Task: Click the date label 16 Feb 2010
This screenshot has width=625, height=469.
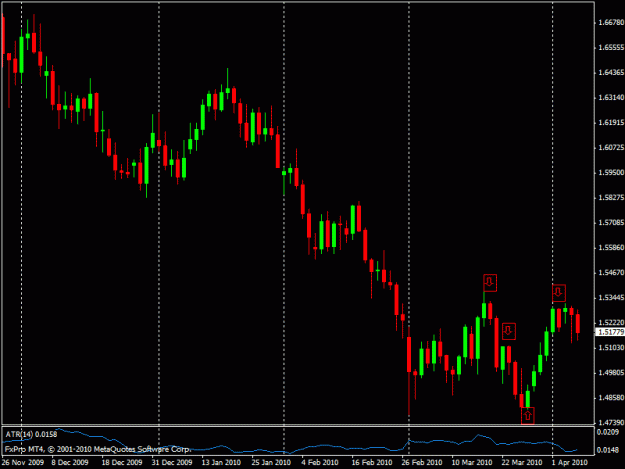Action: tap(372, 462)
